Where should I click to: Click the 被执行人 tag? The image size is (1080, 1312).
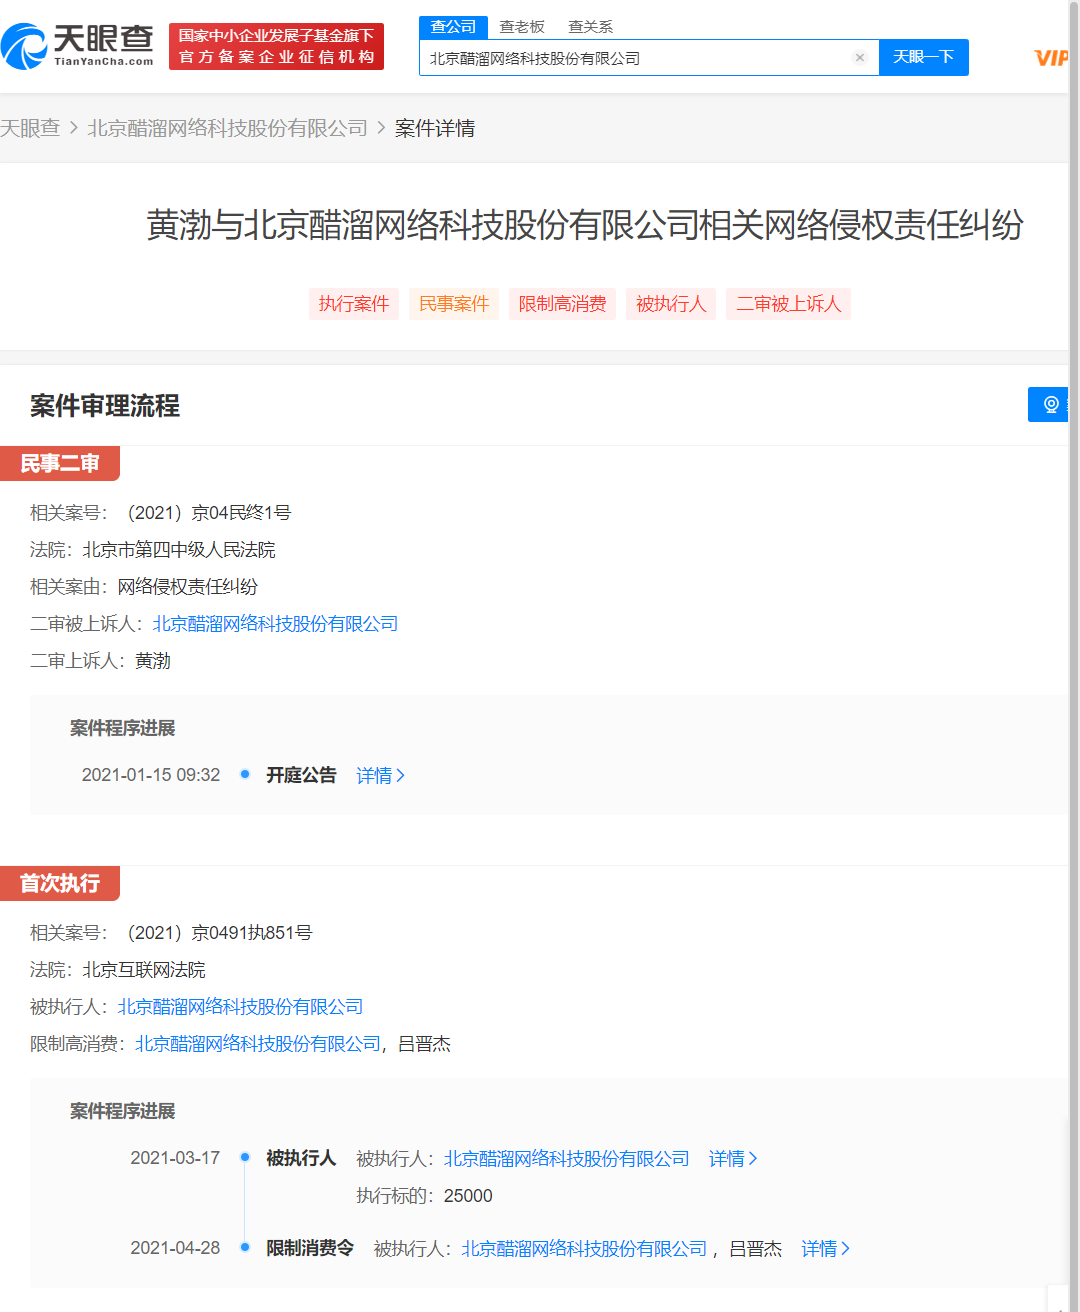coord(671,304)
